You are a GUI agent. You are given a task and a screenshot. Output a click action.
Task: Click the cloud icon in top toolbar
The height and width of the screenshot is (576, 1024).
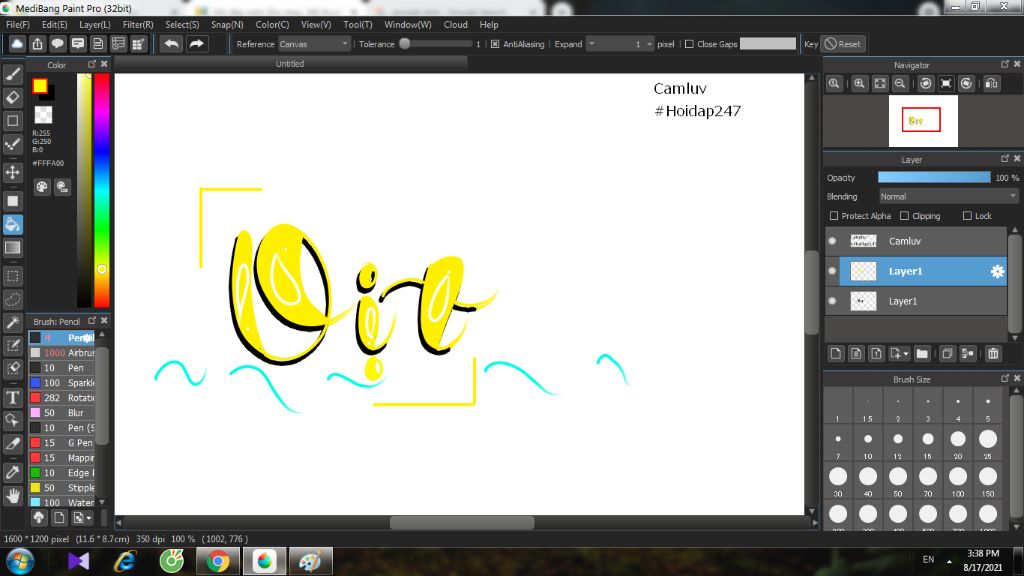pos(17,44)
